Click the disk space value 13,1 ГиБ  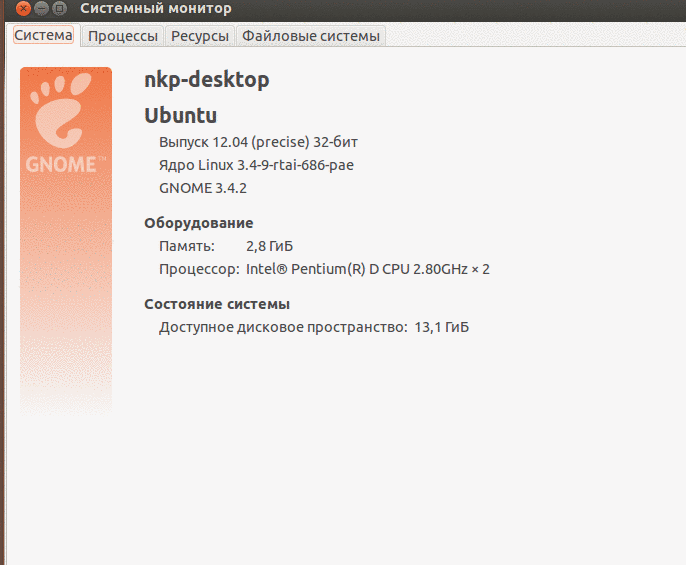pyautogui.click(x=442, y=327)
